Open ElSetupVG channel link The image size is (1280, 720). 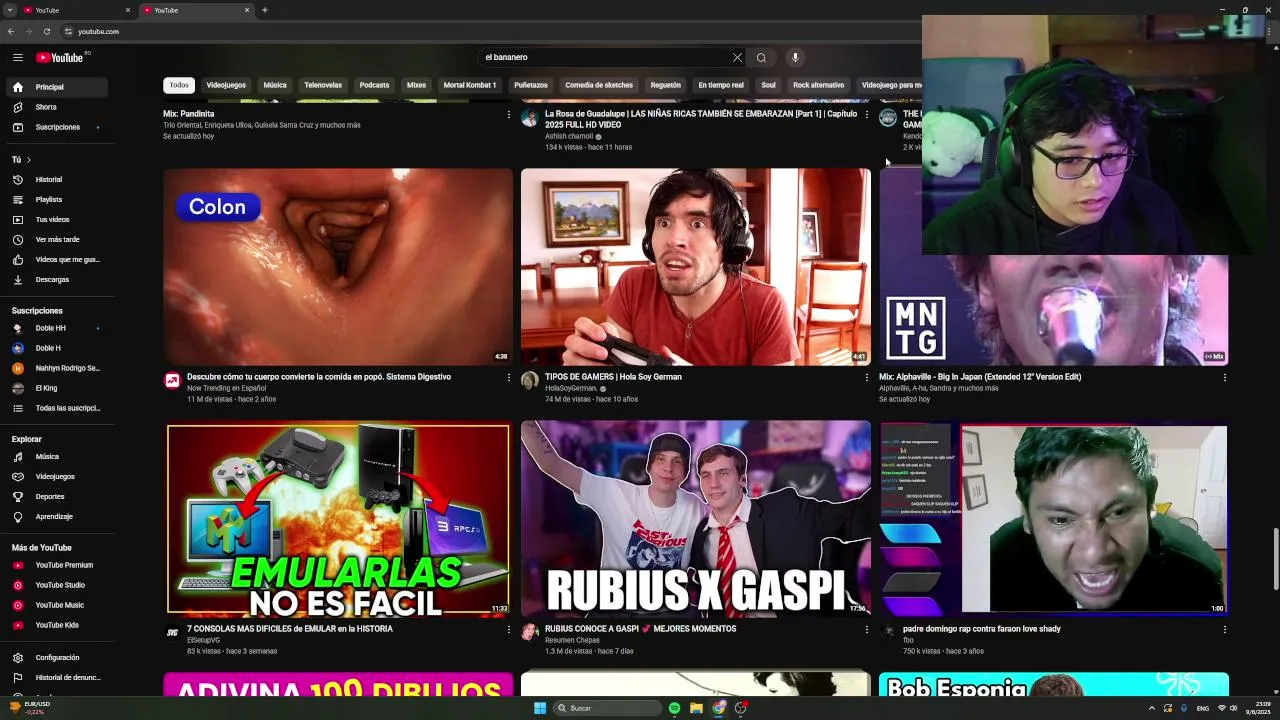click(x=203, y=640)
